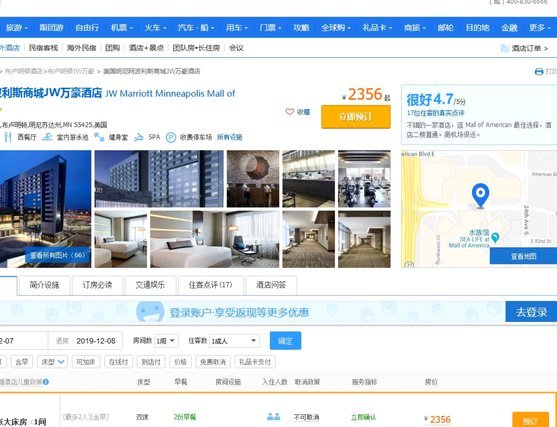Toggle the 含早 breakfast filter
The image size is (557, 427).
pyautogui.click(x=22, y=362)
